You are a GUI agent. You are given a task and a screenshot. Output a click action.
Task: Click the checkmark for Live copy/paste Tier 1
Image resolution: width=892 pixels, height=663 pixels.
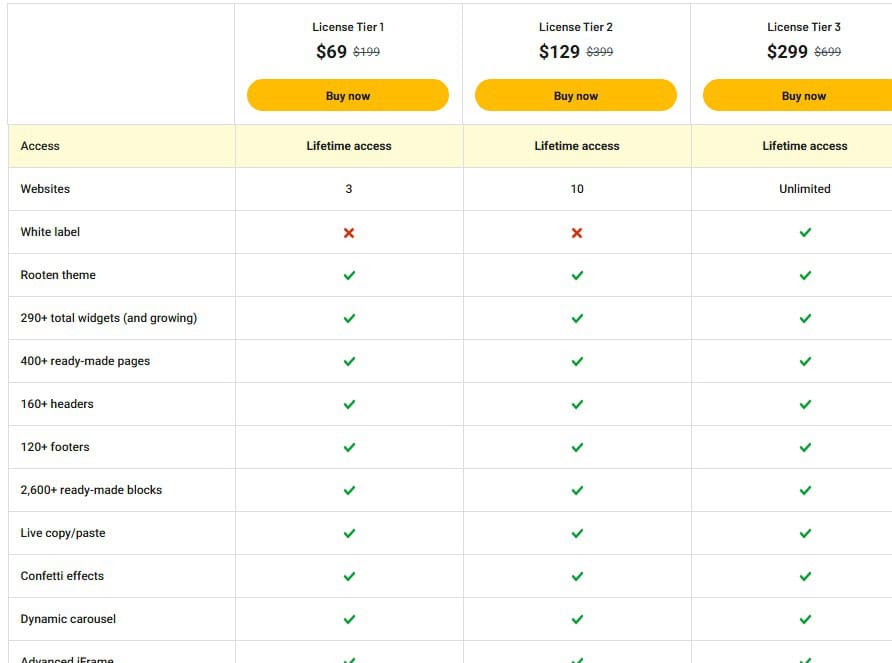(348, 533)
